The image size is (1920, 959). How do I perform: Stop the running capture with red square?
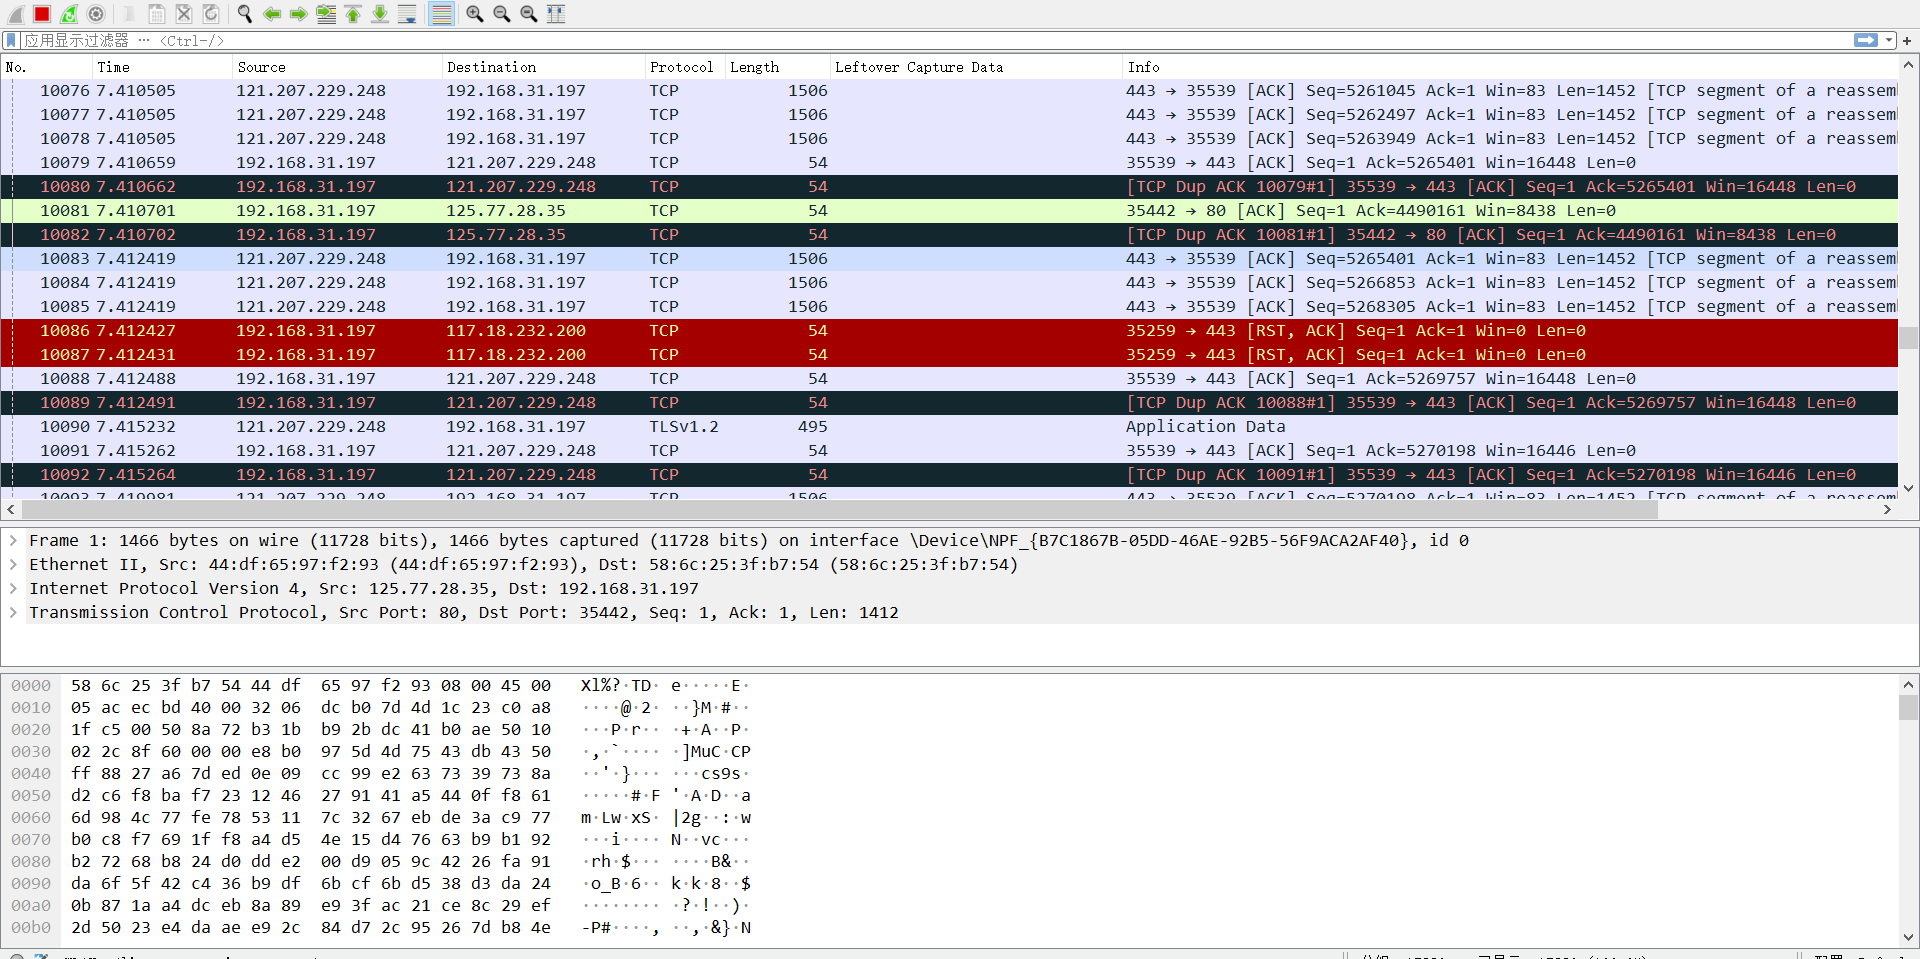(x=42, y=14)
